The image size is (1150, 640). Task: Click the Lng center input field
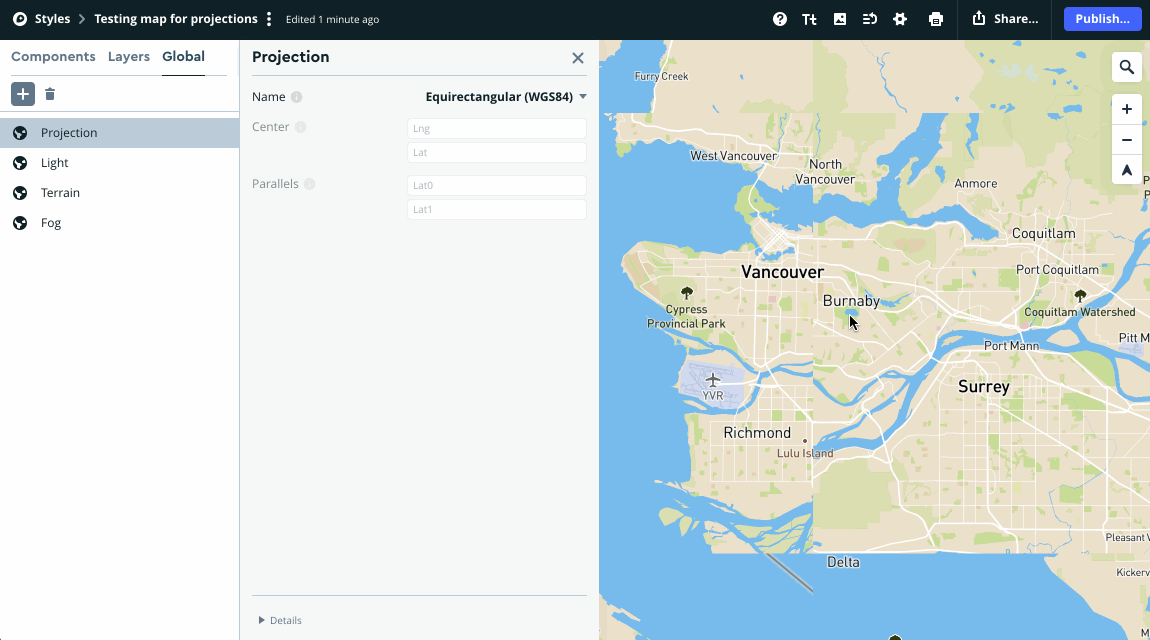pos(496,128)
